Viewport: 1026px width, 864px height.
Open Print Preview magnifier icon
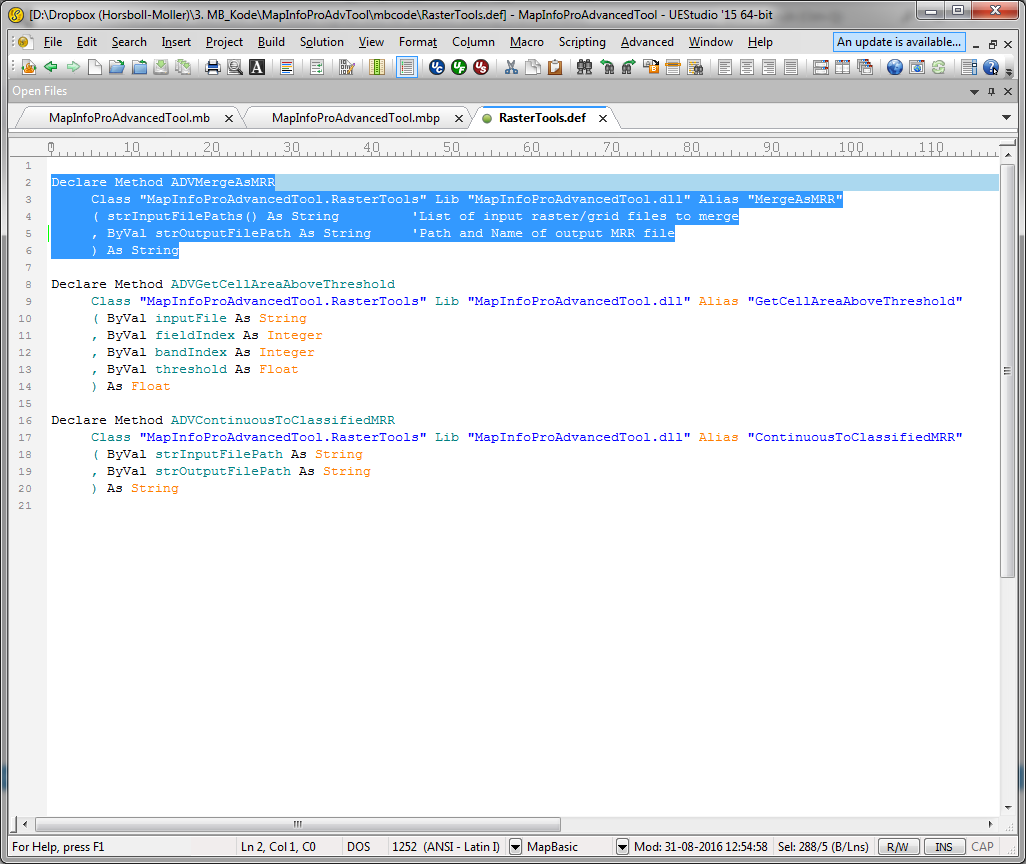235,67
